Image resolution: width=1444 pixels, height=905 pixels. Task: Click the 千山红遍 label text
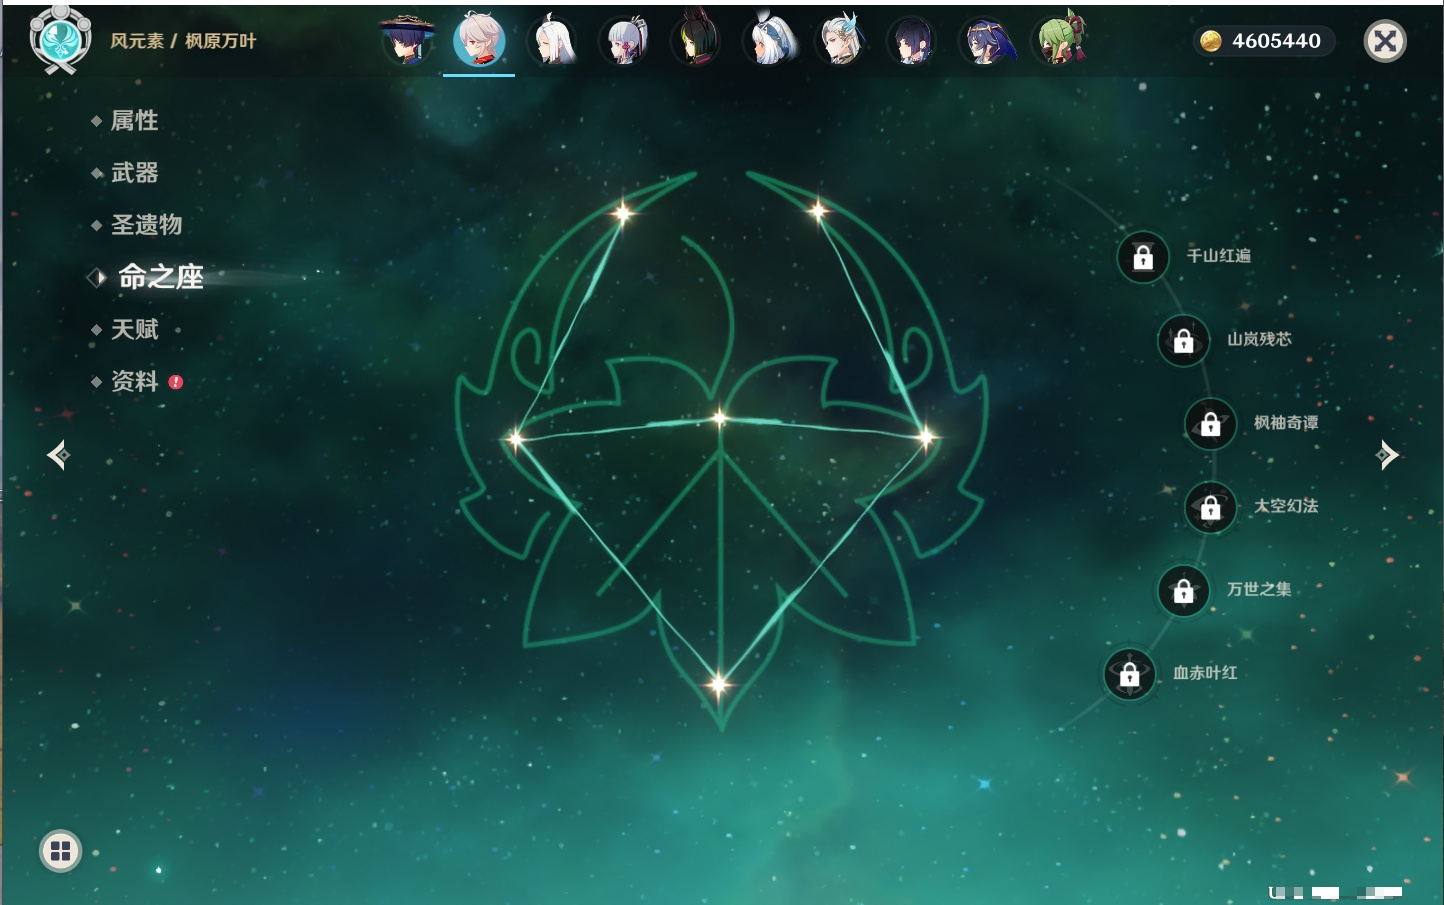tap(1219, 256)
